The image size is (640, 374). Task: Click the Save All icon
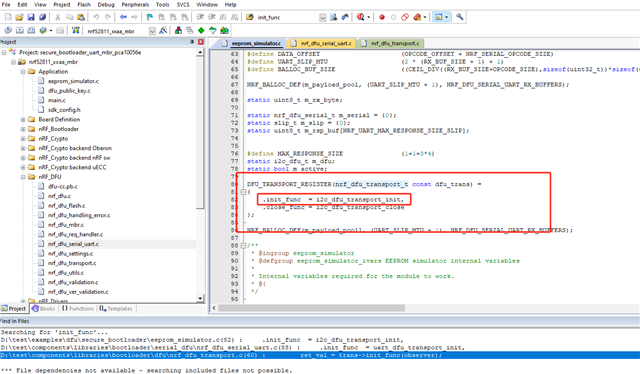pyautogui.click(x=42, y=17)
